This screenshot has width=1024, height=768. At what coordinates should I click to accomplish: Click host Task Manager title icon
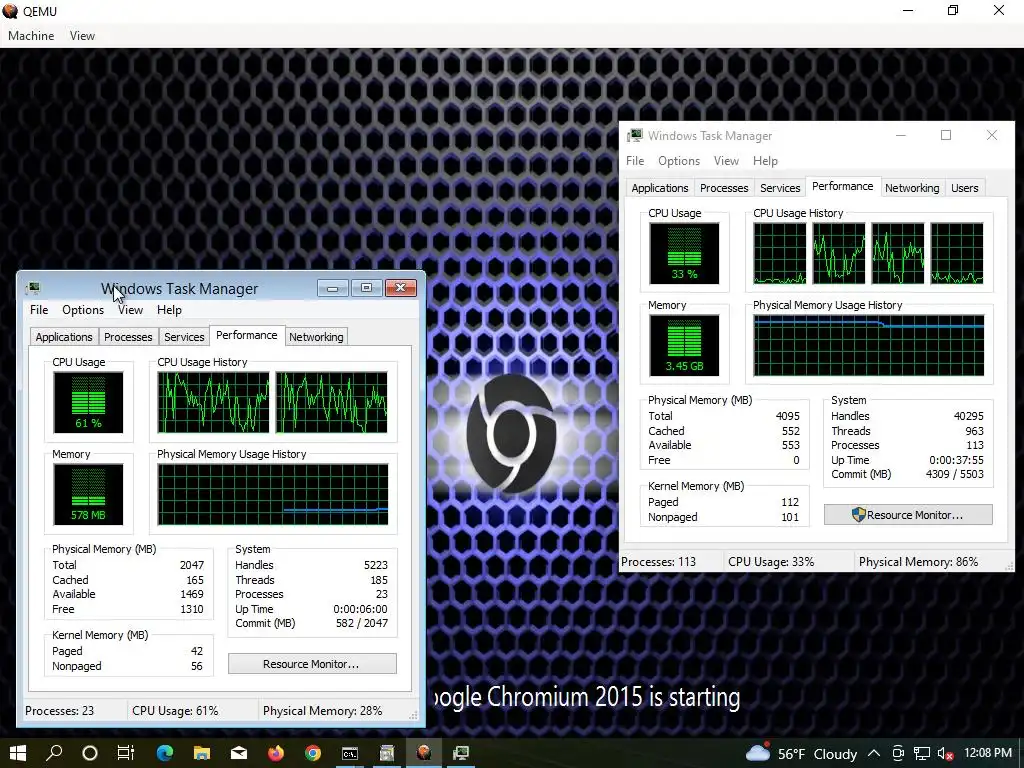click(x=635, y=136)
